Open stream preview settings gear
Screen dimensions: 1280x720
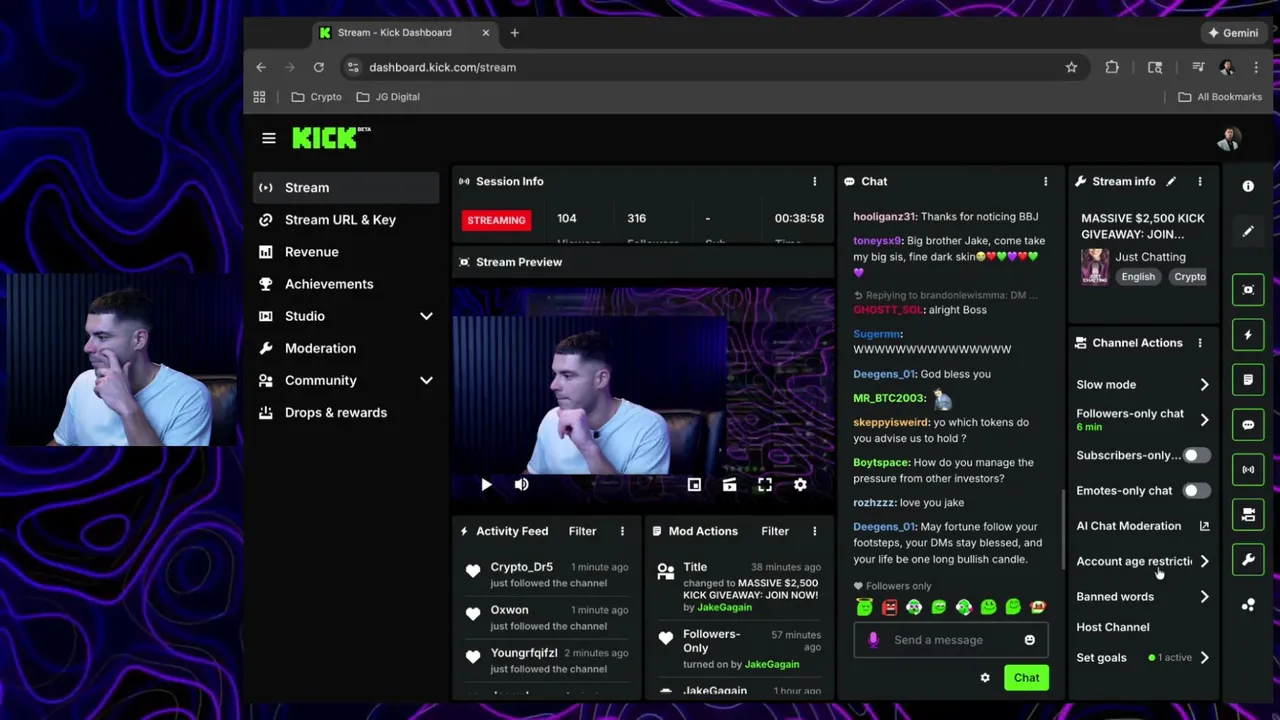pos(800,485)
